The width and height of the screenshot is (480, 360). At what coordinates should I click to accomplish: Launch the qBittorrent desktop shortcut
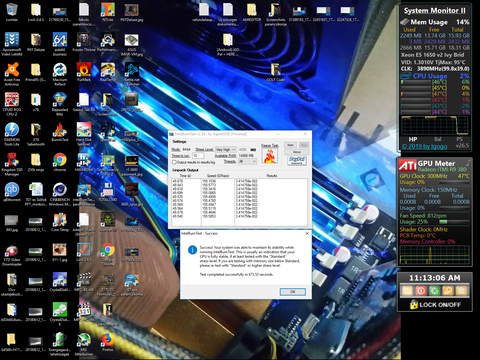point(12,192)
